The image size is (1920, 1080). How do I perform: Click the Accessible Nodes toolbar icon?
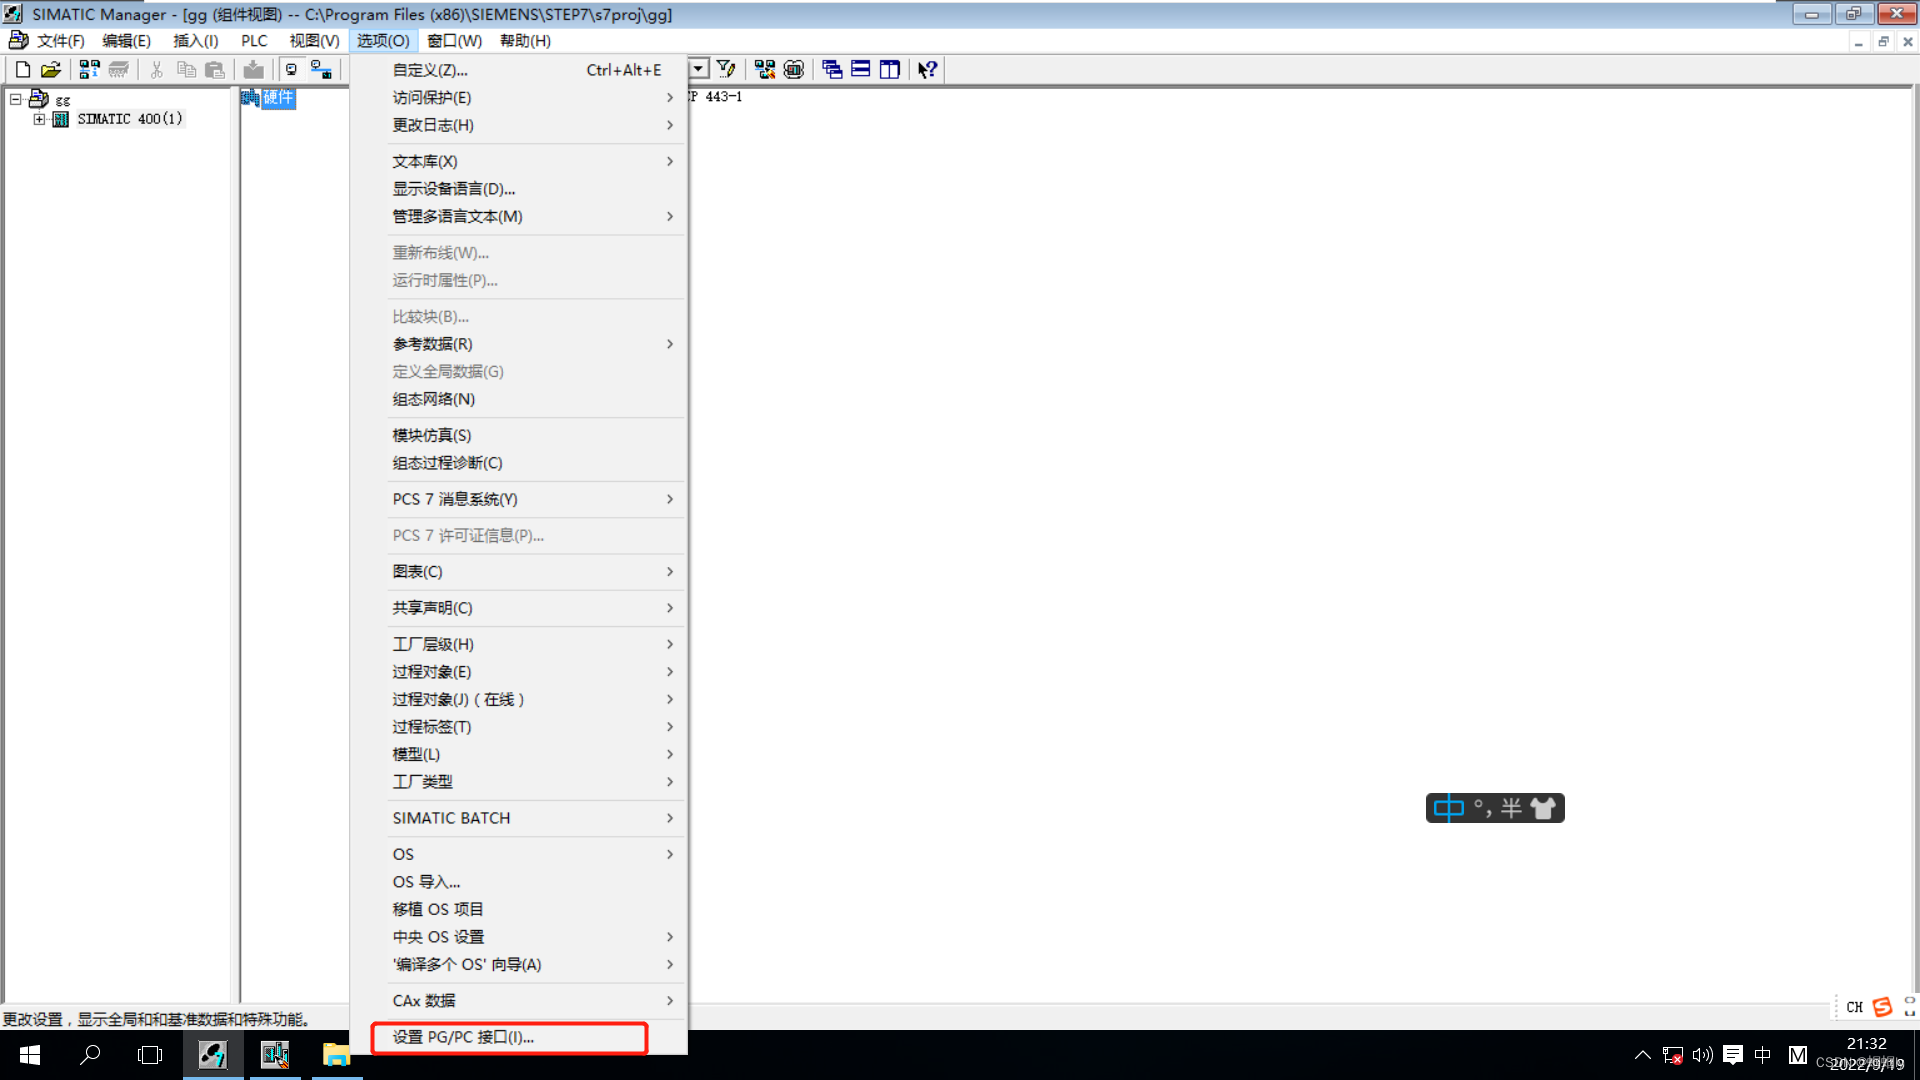89,69
